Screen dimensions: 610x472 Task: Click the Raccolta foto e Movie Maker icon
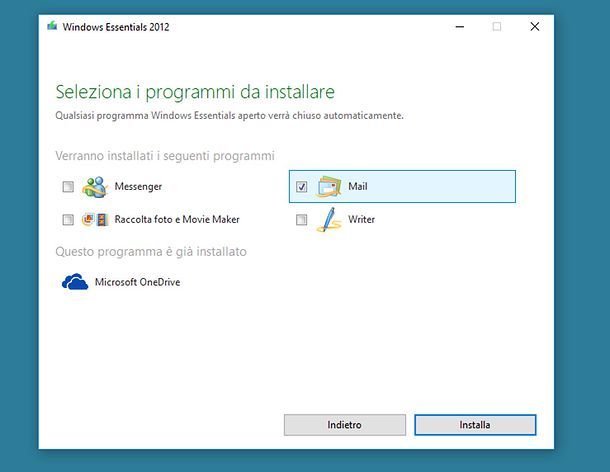click(x=95, y=220)
